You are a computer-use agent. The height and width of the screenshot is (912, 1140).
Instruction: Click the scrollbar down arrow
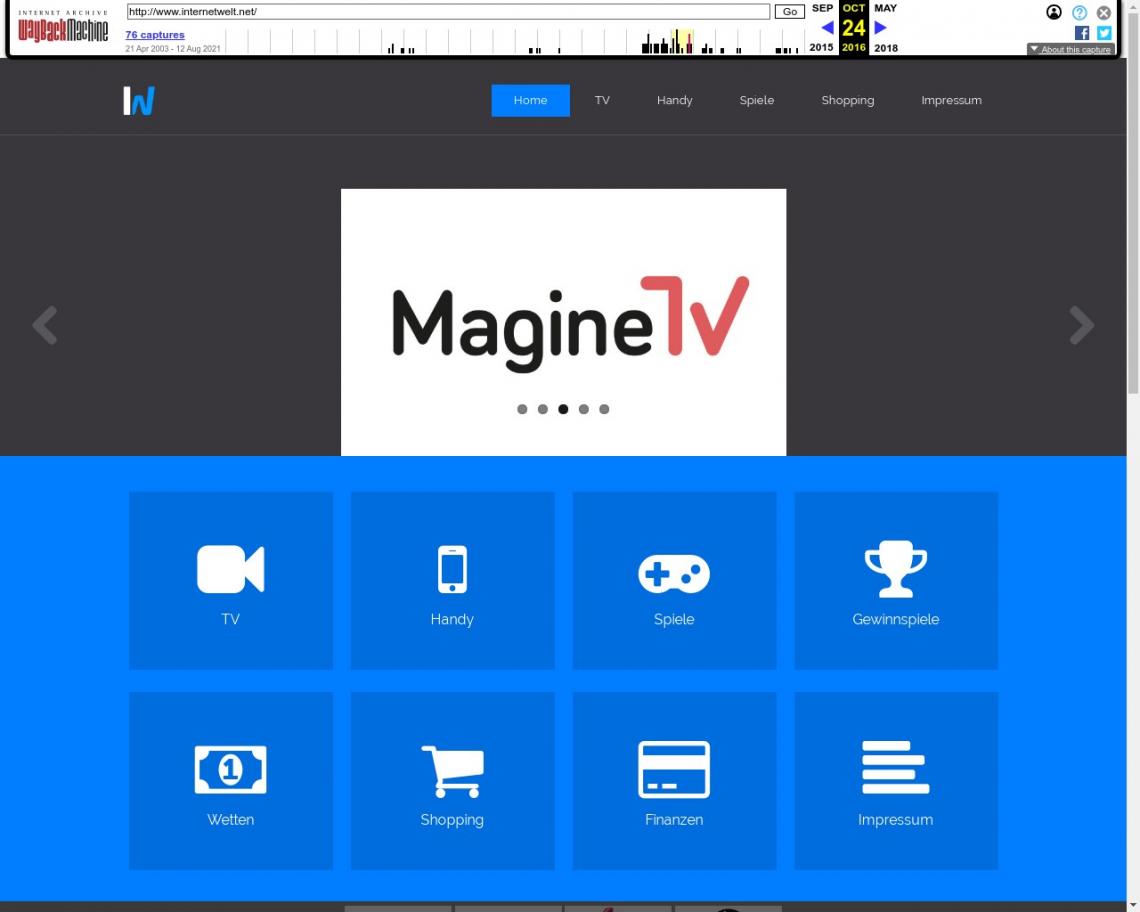pyautogui.click(x=1133, y=905)
